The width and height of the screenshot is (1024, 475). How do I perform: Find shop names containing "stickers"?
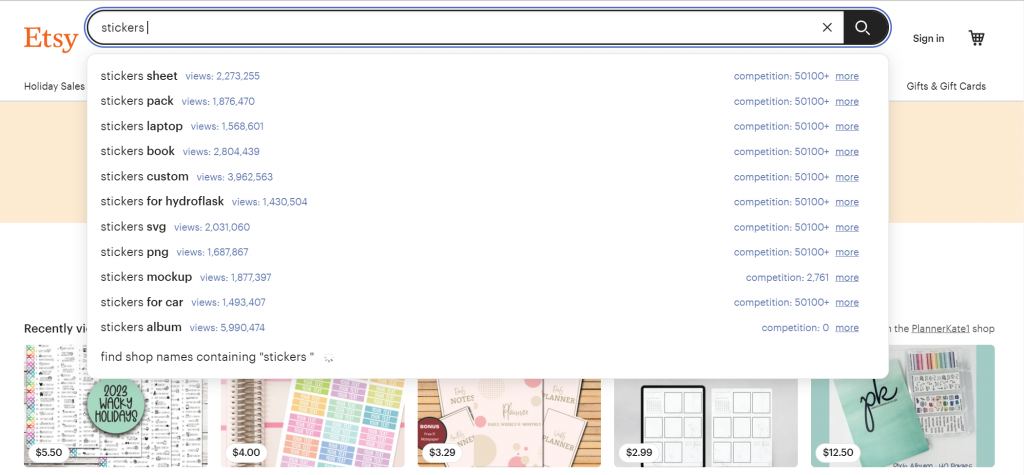207,357
